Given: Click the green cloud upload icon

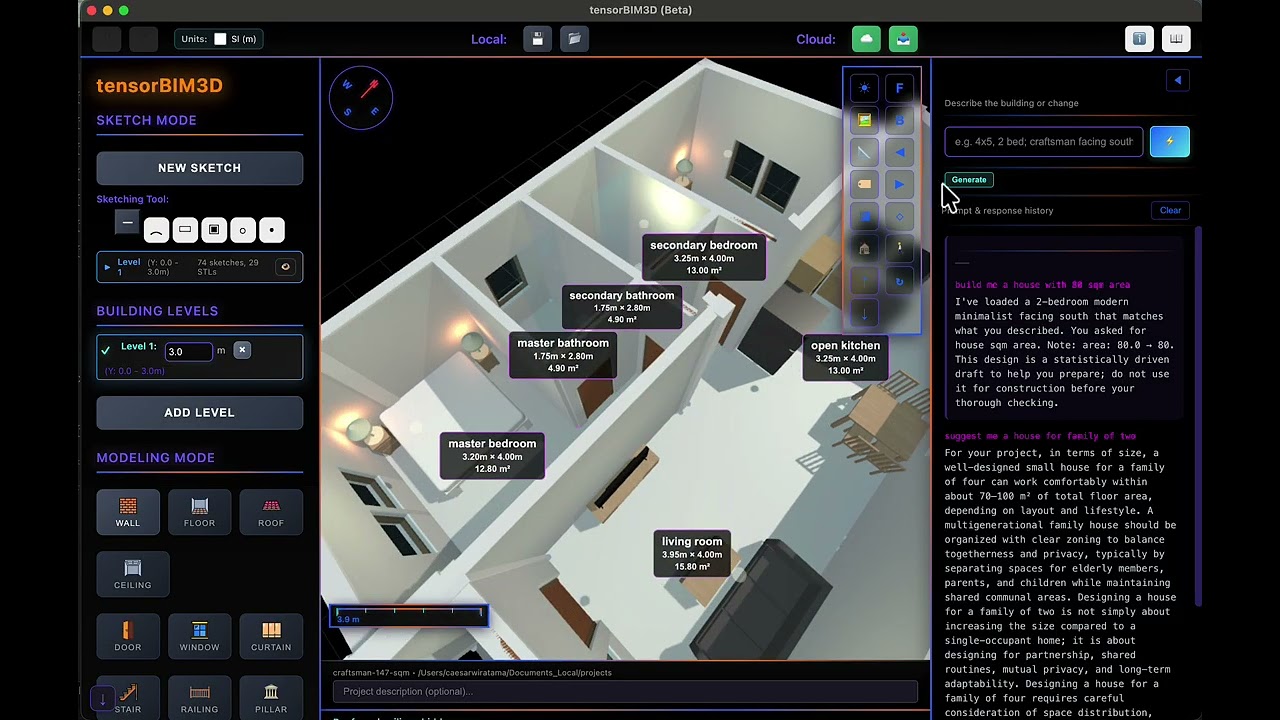Looking at the screenshot, I should click(866, 39).
